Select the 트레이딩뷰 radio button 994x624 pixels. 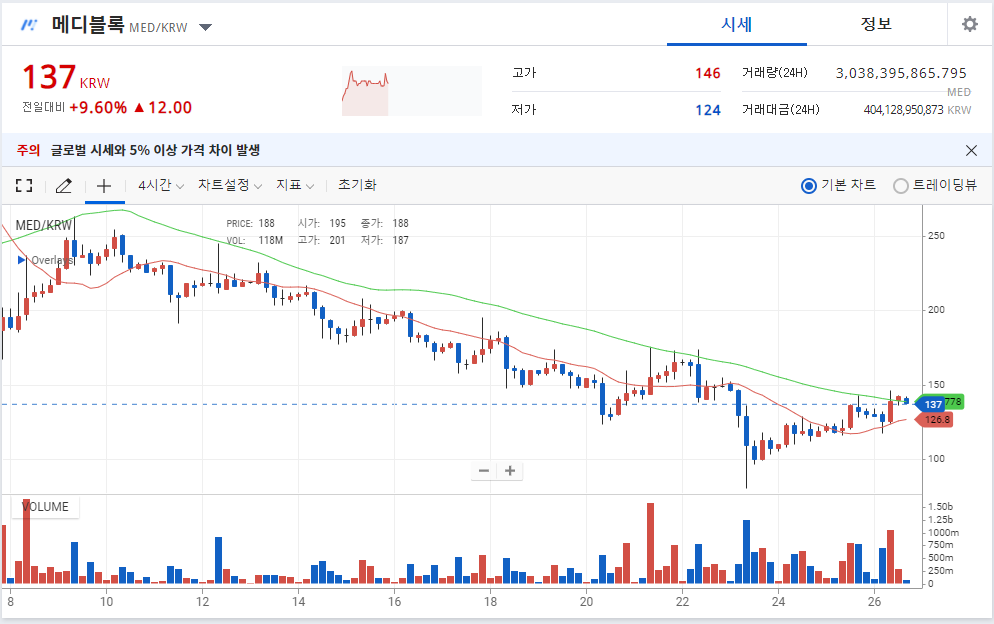click(900, 185)
